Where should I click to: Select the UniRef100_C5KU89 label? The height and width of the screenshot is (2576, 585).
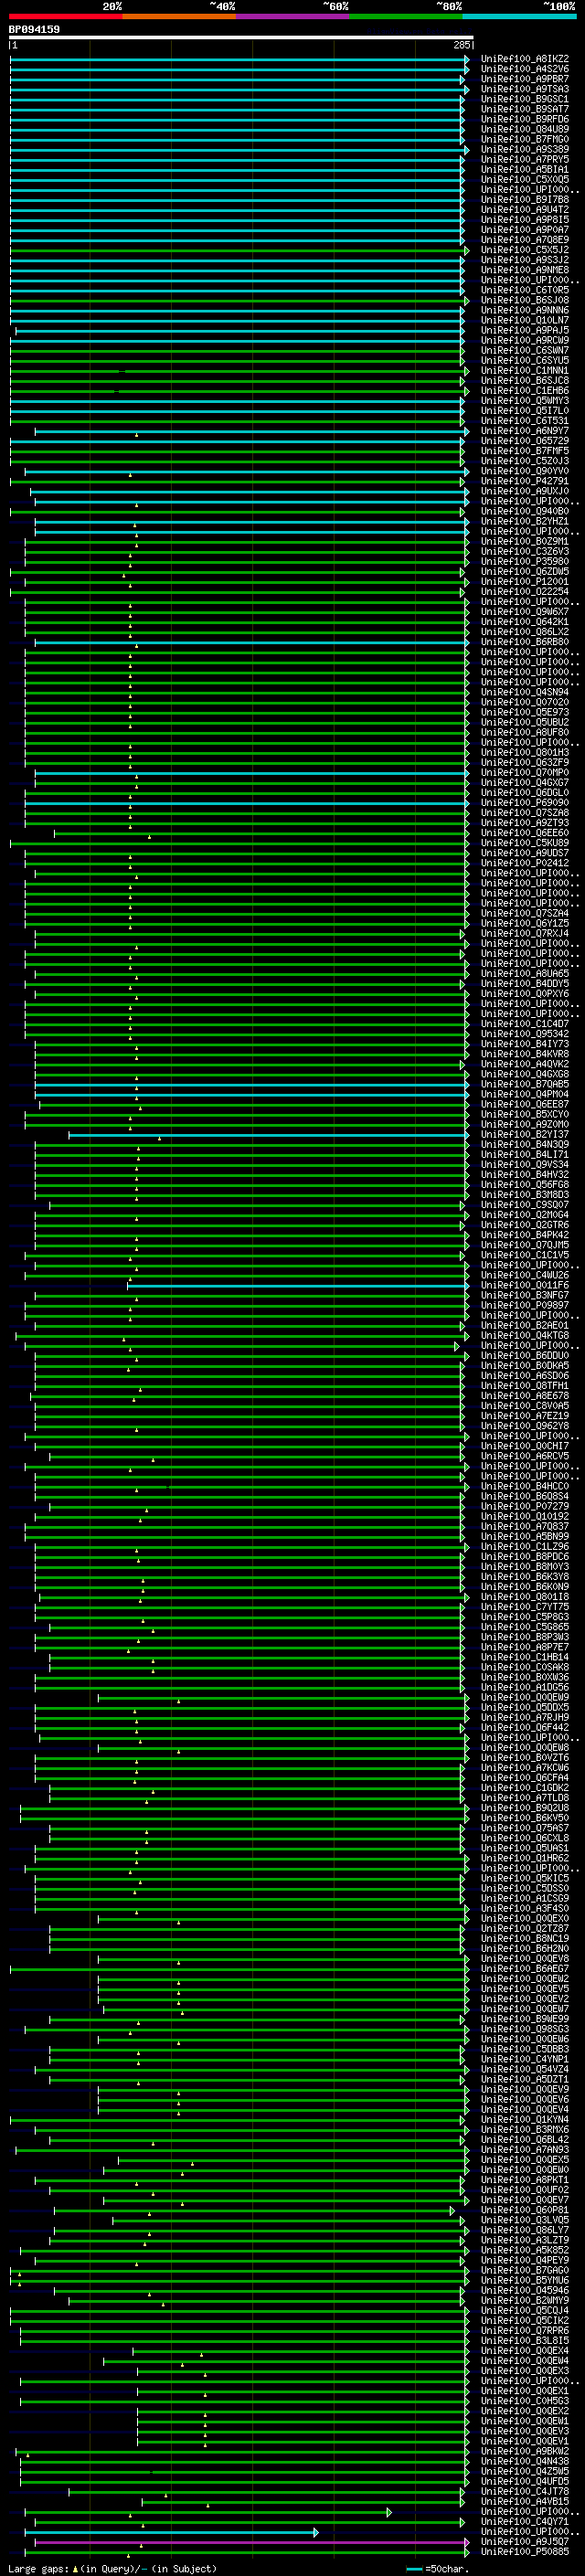[x=524, y=843]
